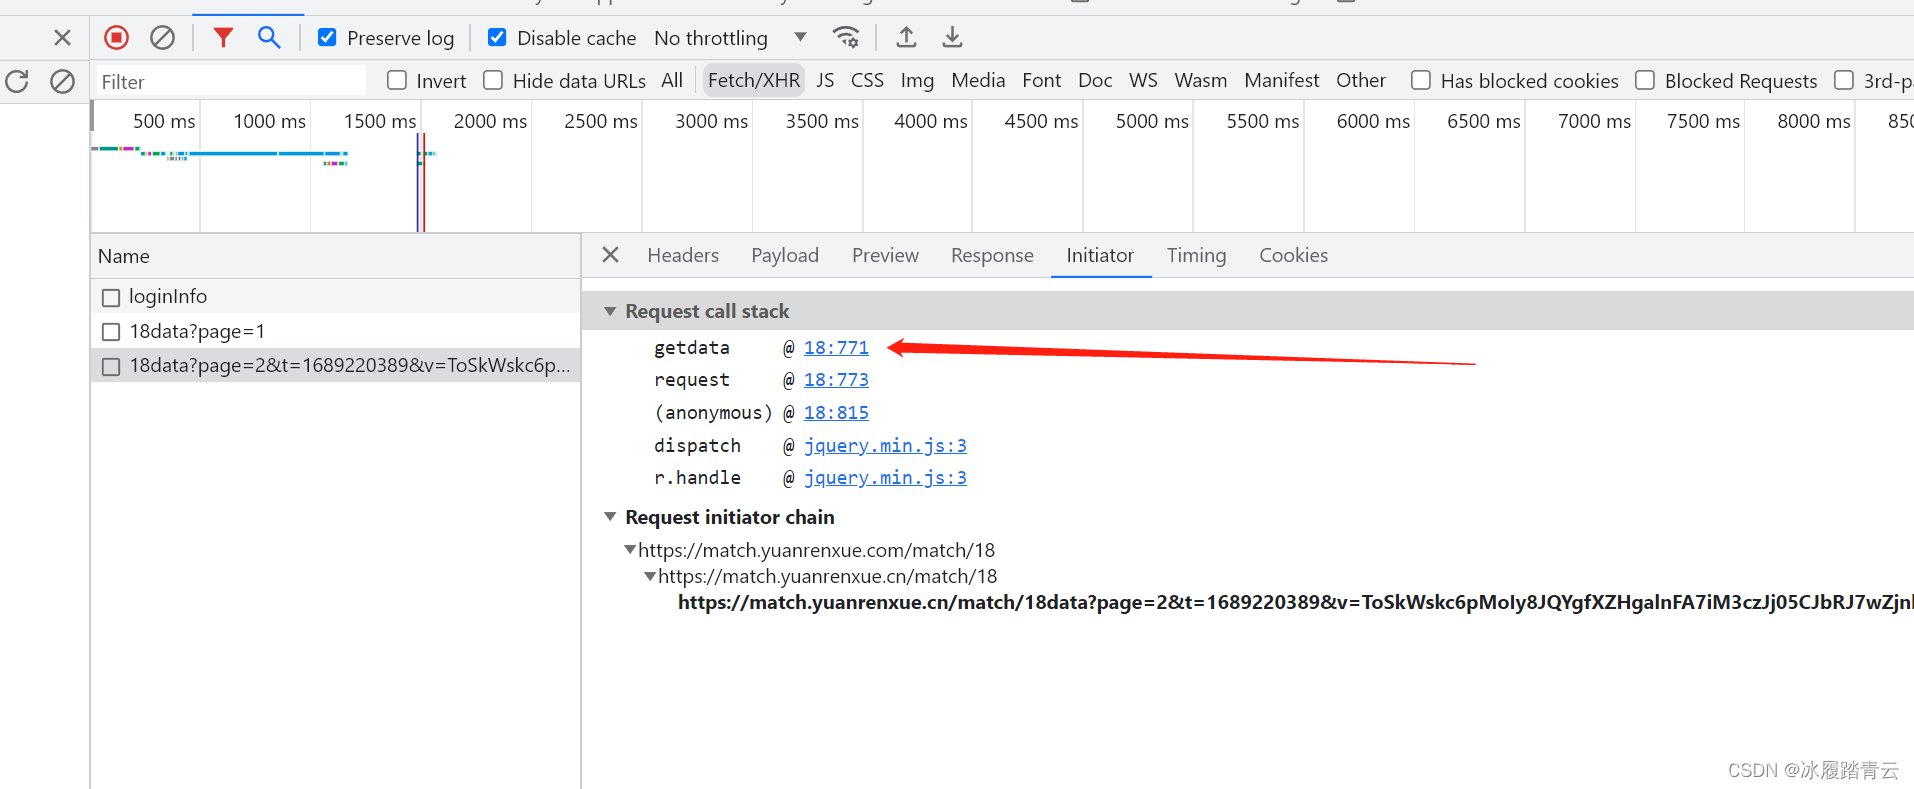Image resolution: width=1914 pixels, height=789 pixels.
Task: Open request source link 18:773
Action: click(836, 380)
